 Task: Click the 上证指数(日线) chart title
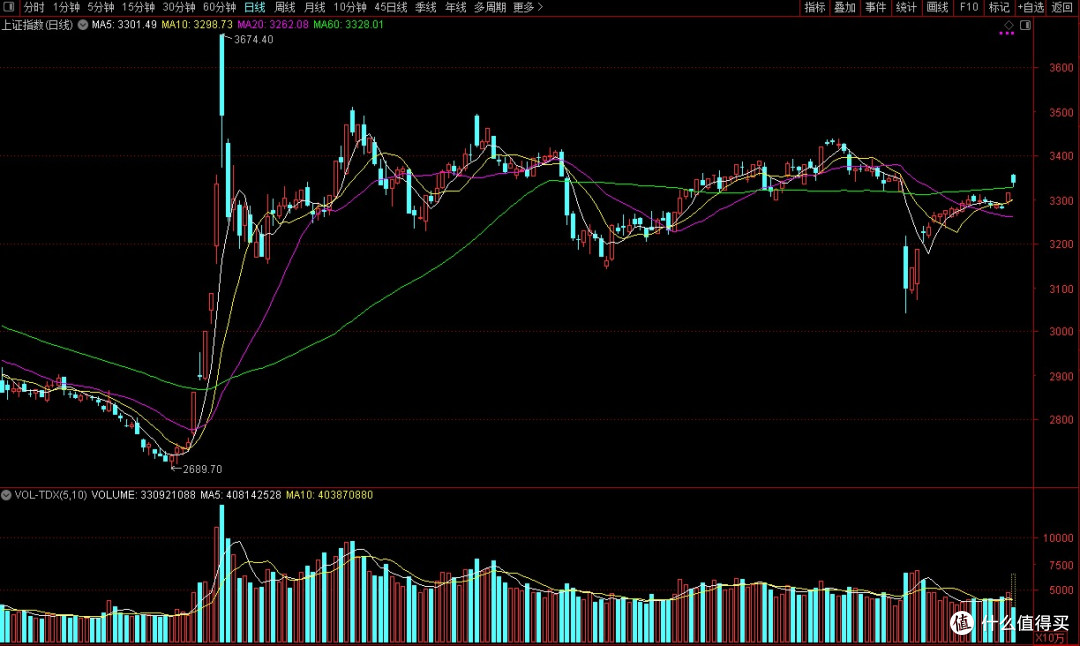(x=37, y=25)
